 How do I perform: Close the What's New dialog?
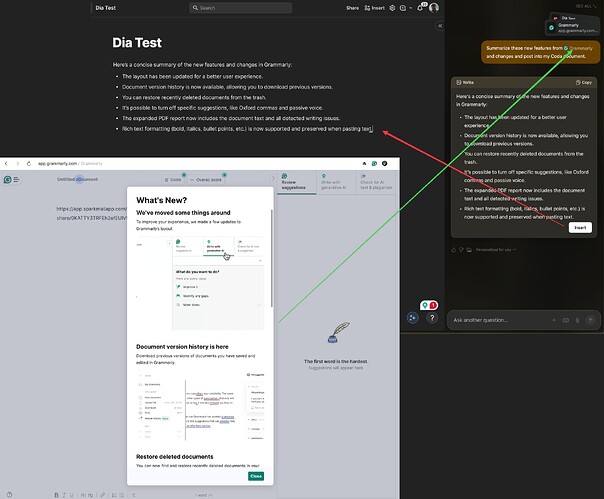[x=256, y=476]
